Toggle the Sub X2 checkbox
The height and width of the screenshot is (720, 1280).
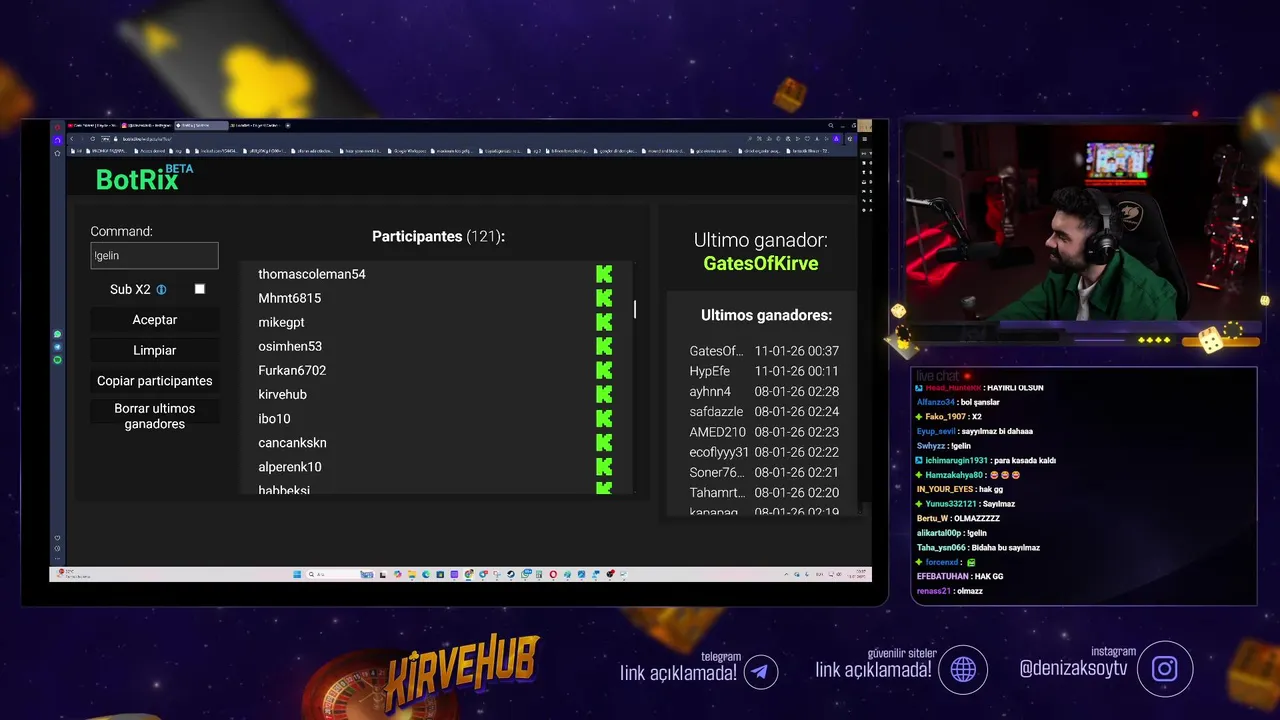(x=199, y=289)
